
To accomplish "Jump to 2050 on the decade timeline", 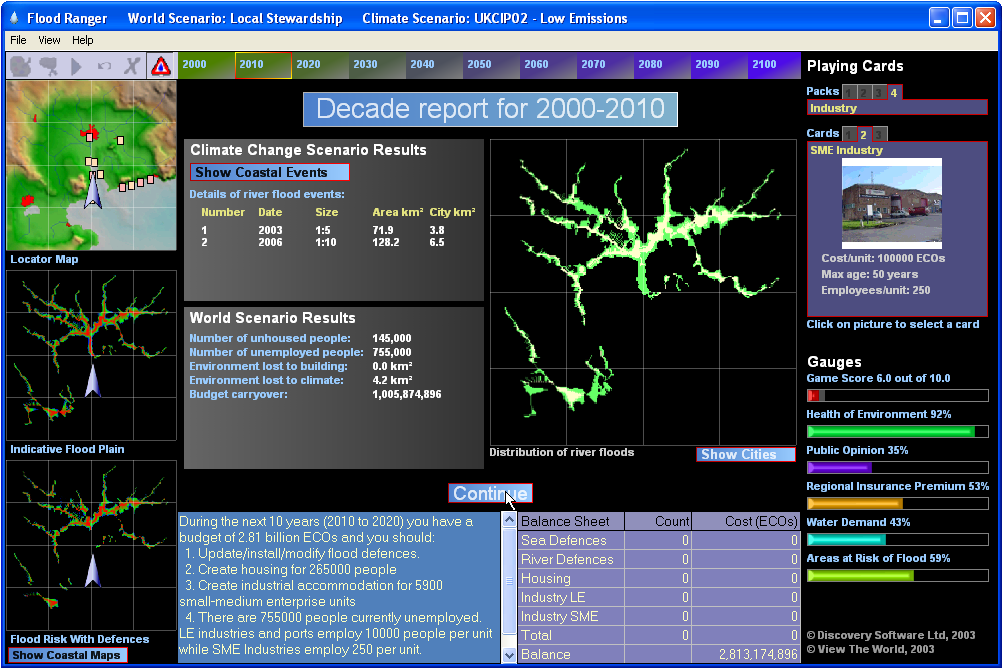I will [x=479, y=65].
